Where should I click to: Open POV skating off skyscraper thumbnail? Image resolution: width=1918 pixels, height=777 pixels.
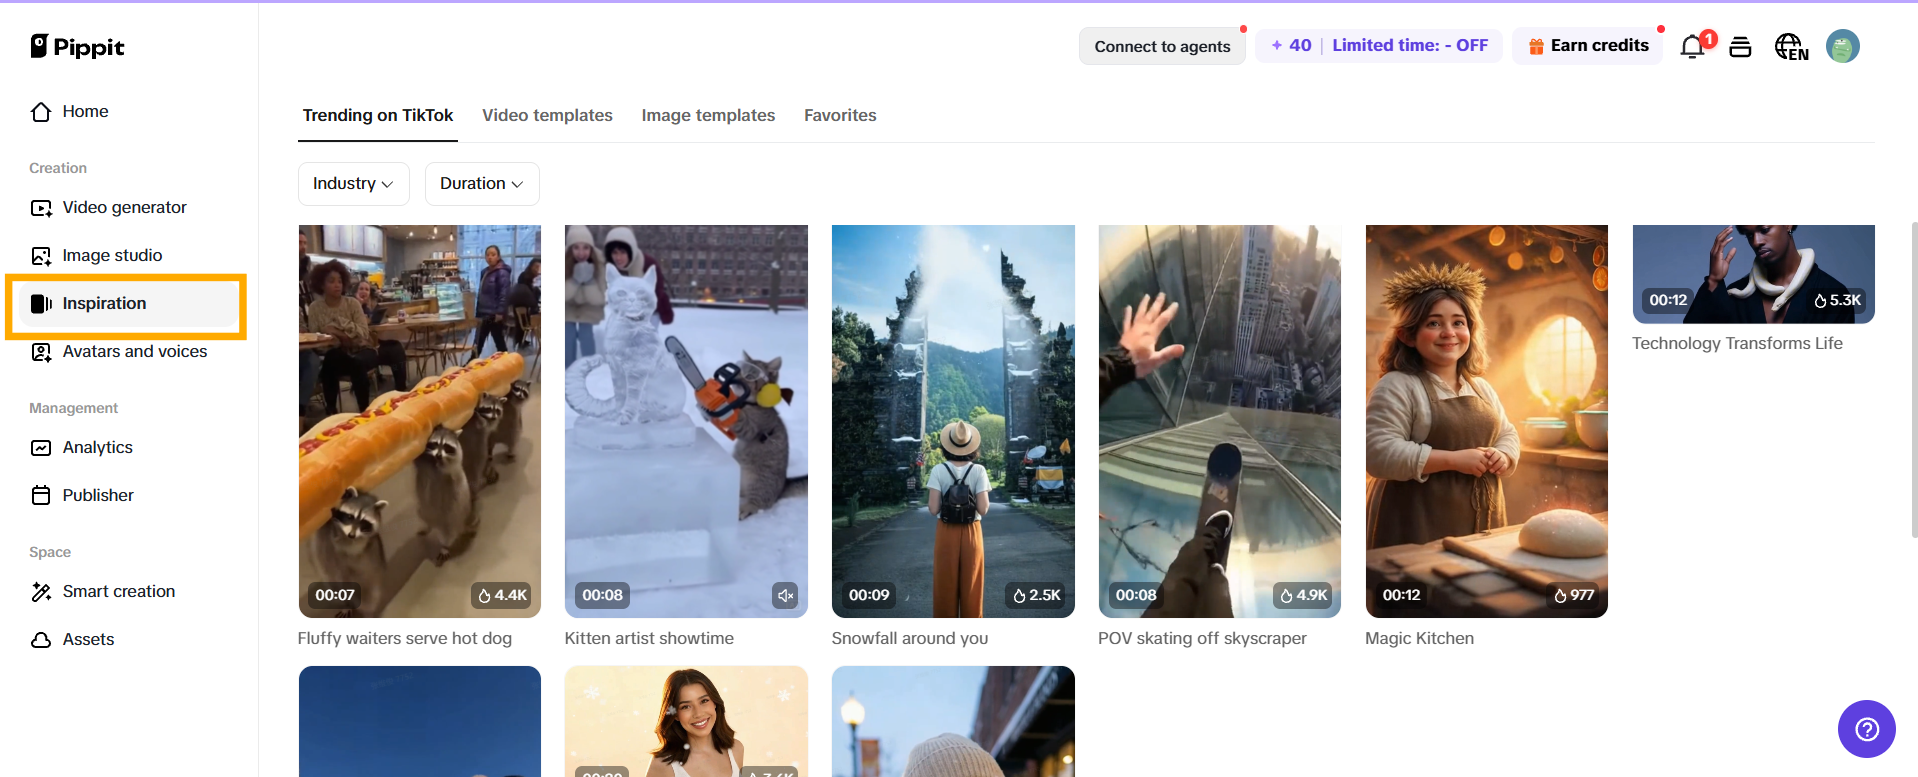[1220, 421]
